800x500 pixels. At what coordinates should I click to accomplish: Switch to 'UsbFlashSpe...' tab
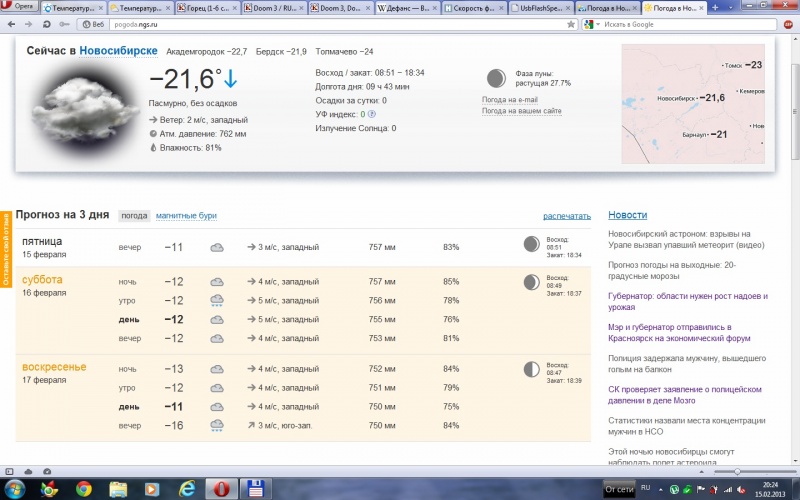(541, 8)
